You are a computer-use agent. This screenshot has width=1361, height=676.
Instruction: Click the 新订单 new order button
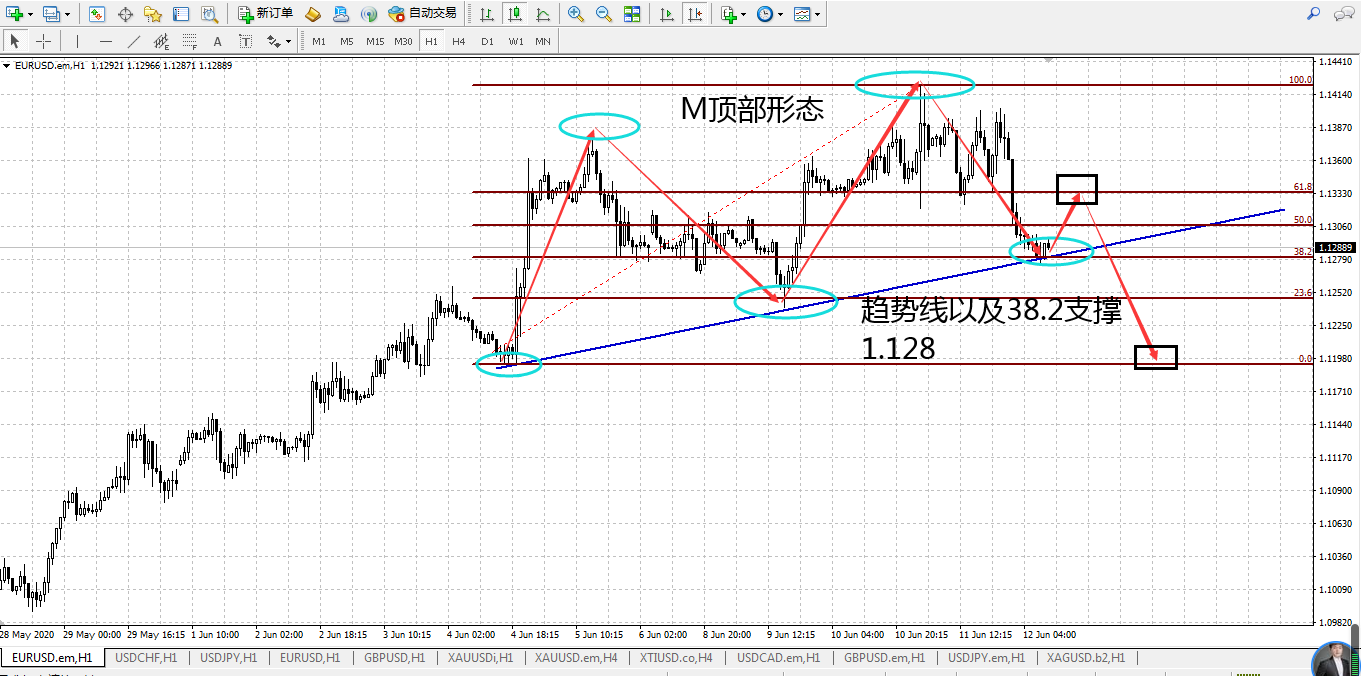pyautogui.click(x=266, y=14)
